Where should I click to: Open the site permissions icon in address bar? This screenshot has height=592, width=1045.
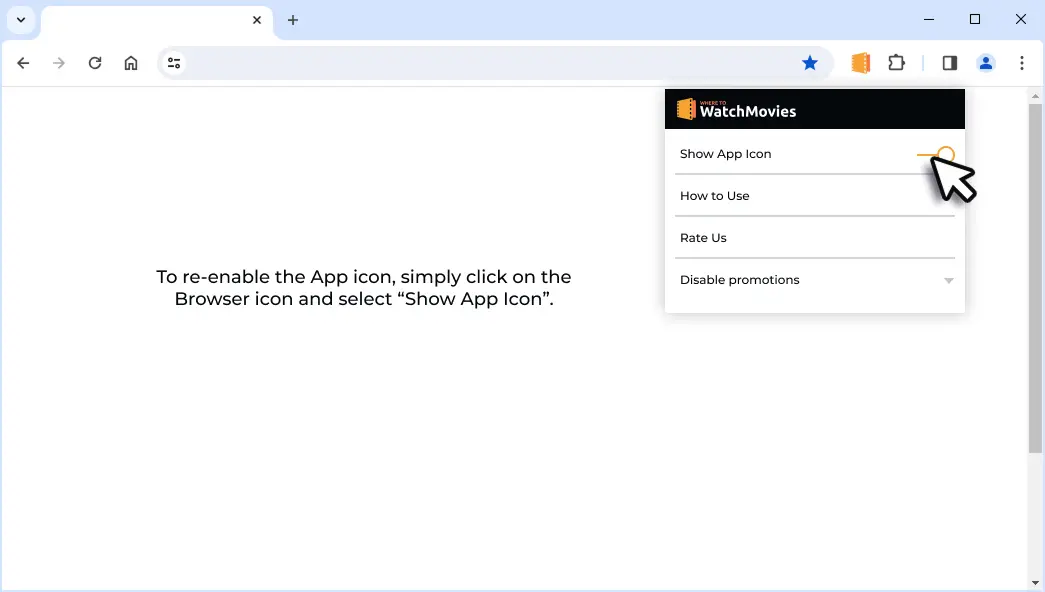pyautogui.click(x=173, y=62)
